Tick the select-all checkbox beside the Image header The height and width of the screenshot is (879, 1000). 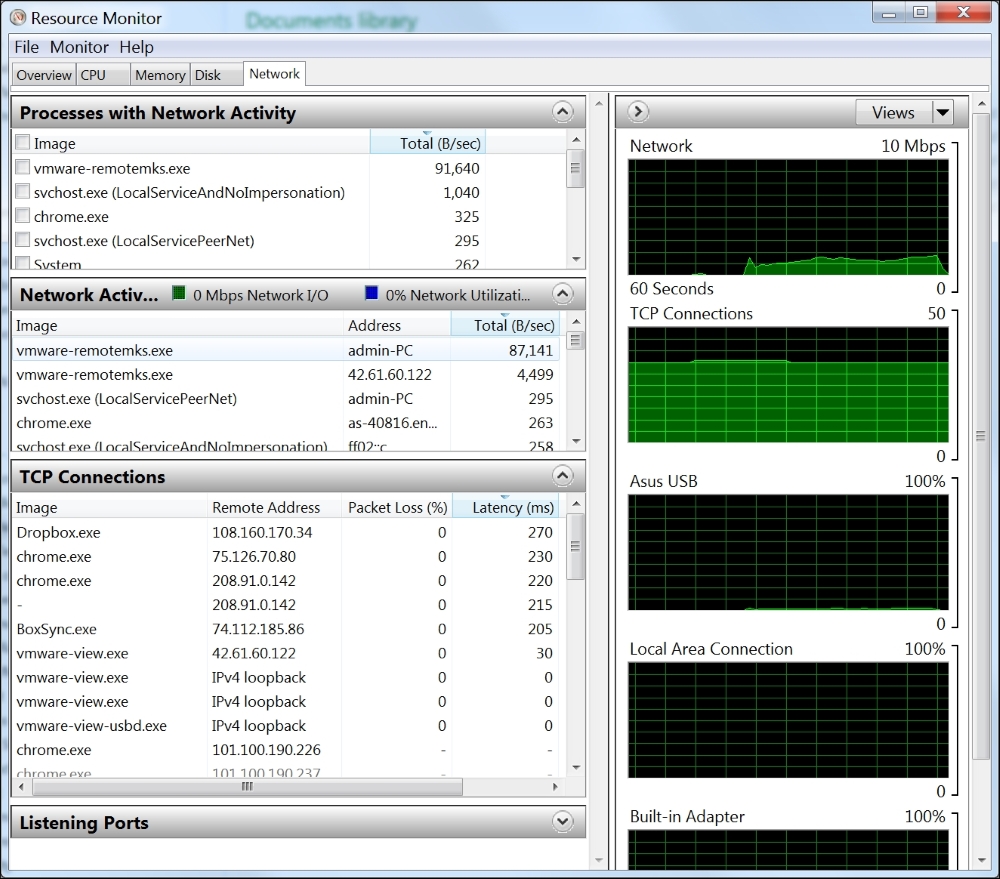(x=22, y=142)
